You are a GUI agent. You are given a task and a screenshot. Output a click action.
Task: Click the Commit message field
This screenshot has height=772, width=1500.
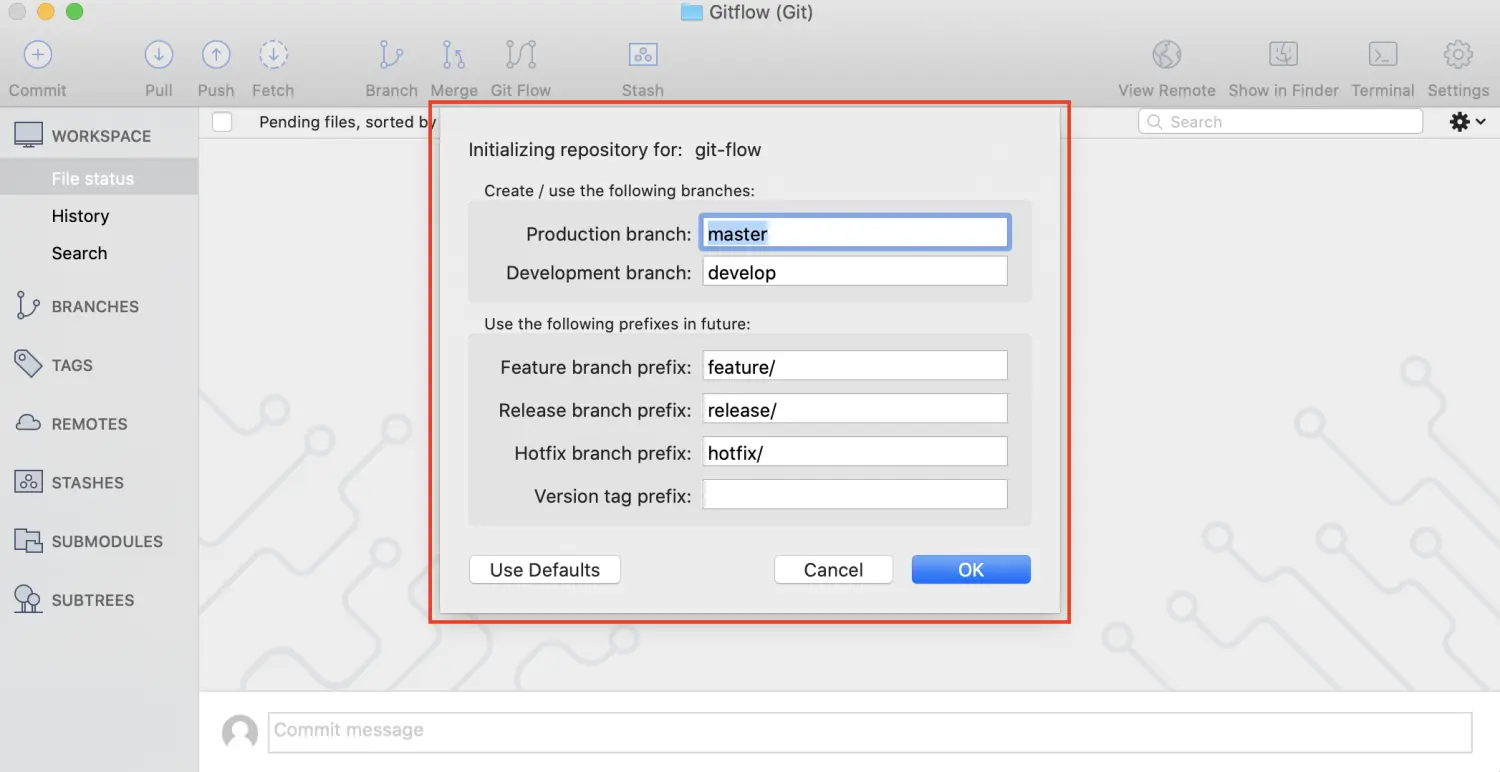[870, 731]
